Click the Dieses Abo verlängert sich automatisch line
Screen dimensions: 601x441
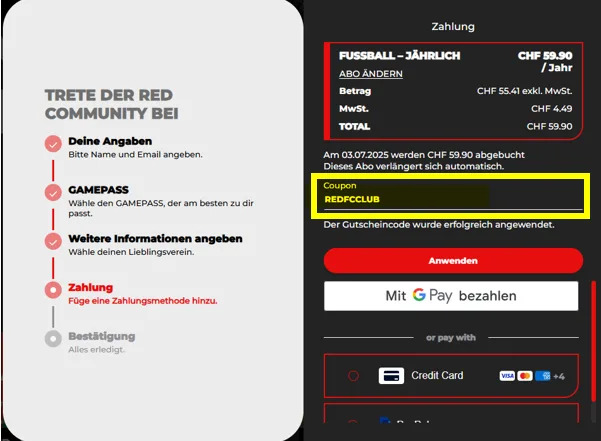(x=414, y=166)
